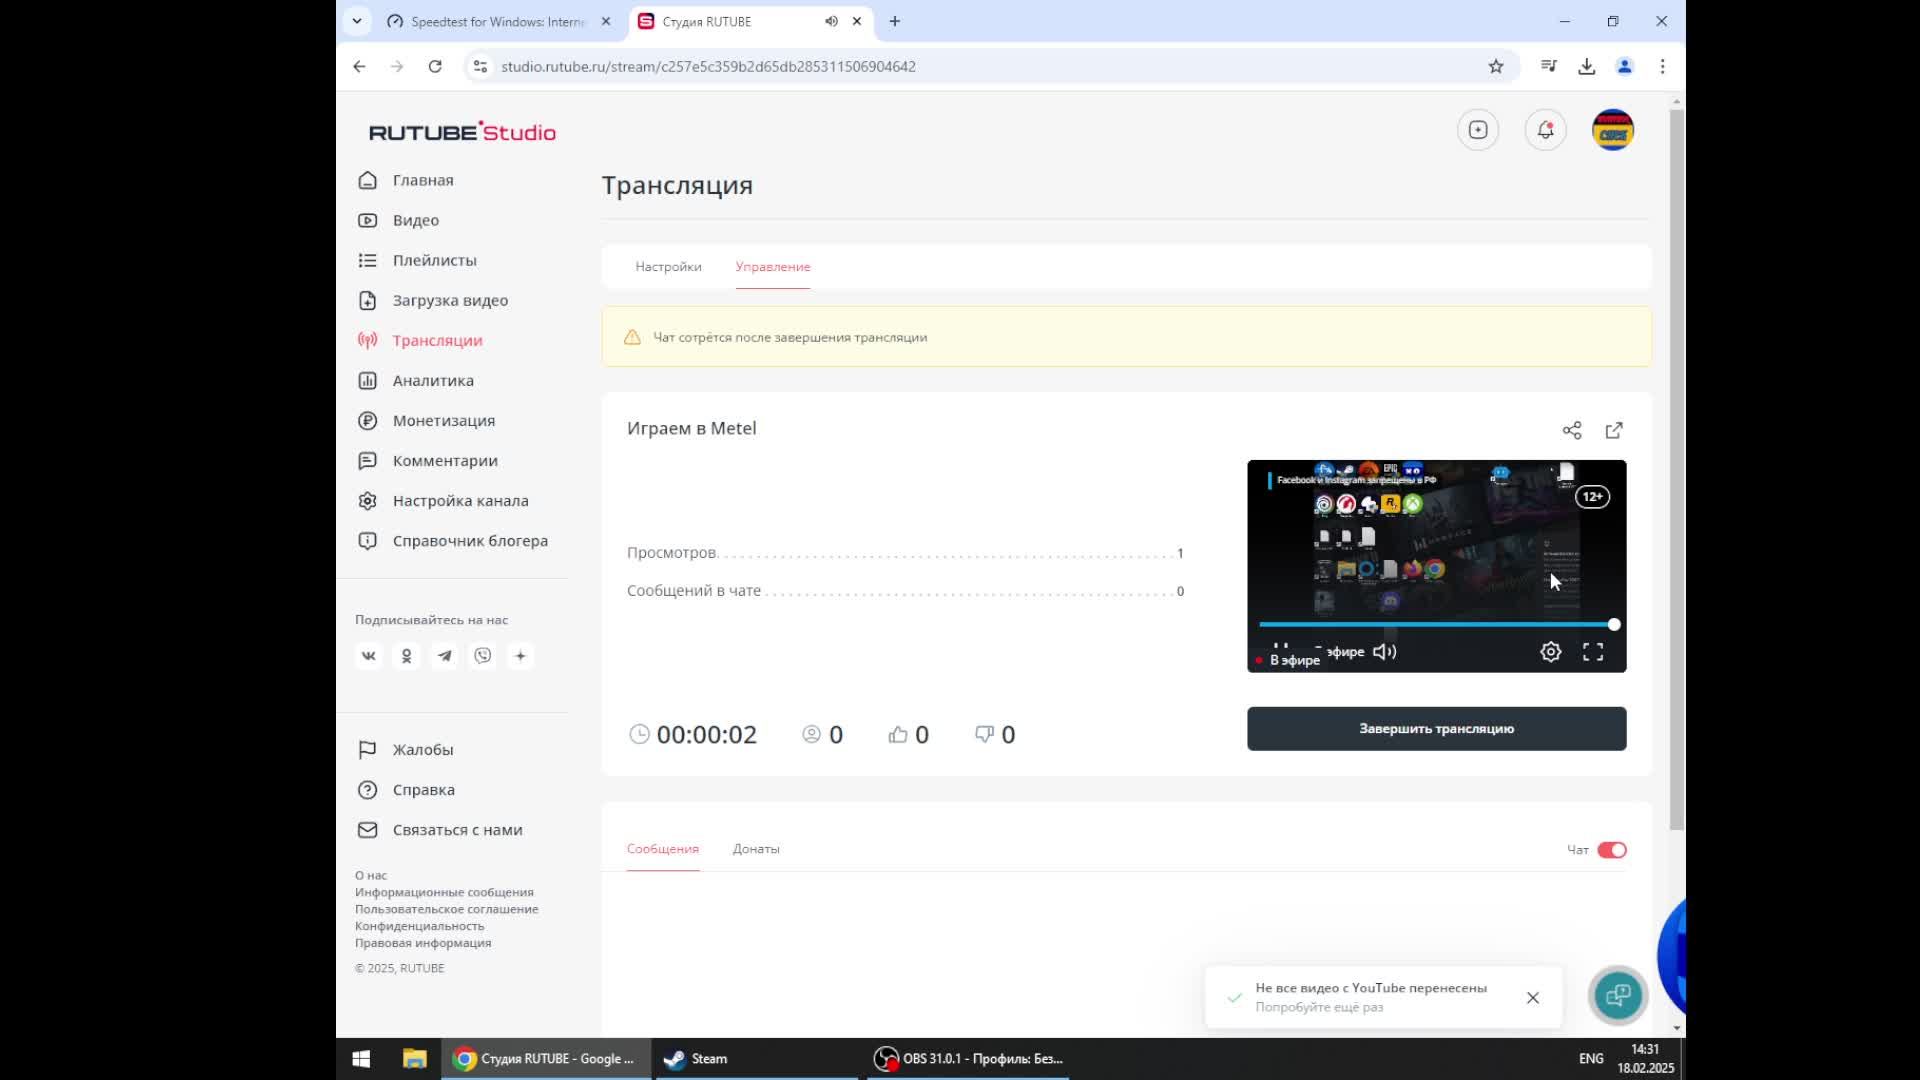This screenshot has height=1080, width=1920.
Task: Expand more social networks plus button
Action: tap(521, 656)
